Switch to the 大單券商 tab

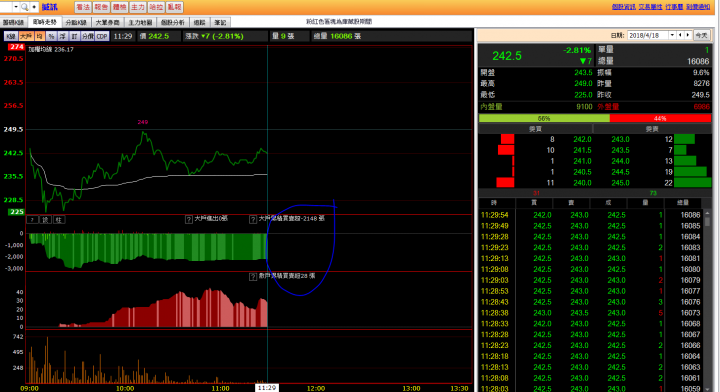[x=107, y=22]
